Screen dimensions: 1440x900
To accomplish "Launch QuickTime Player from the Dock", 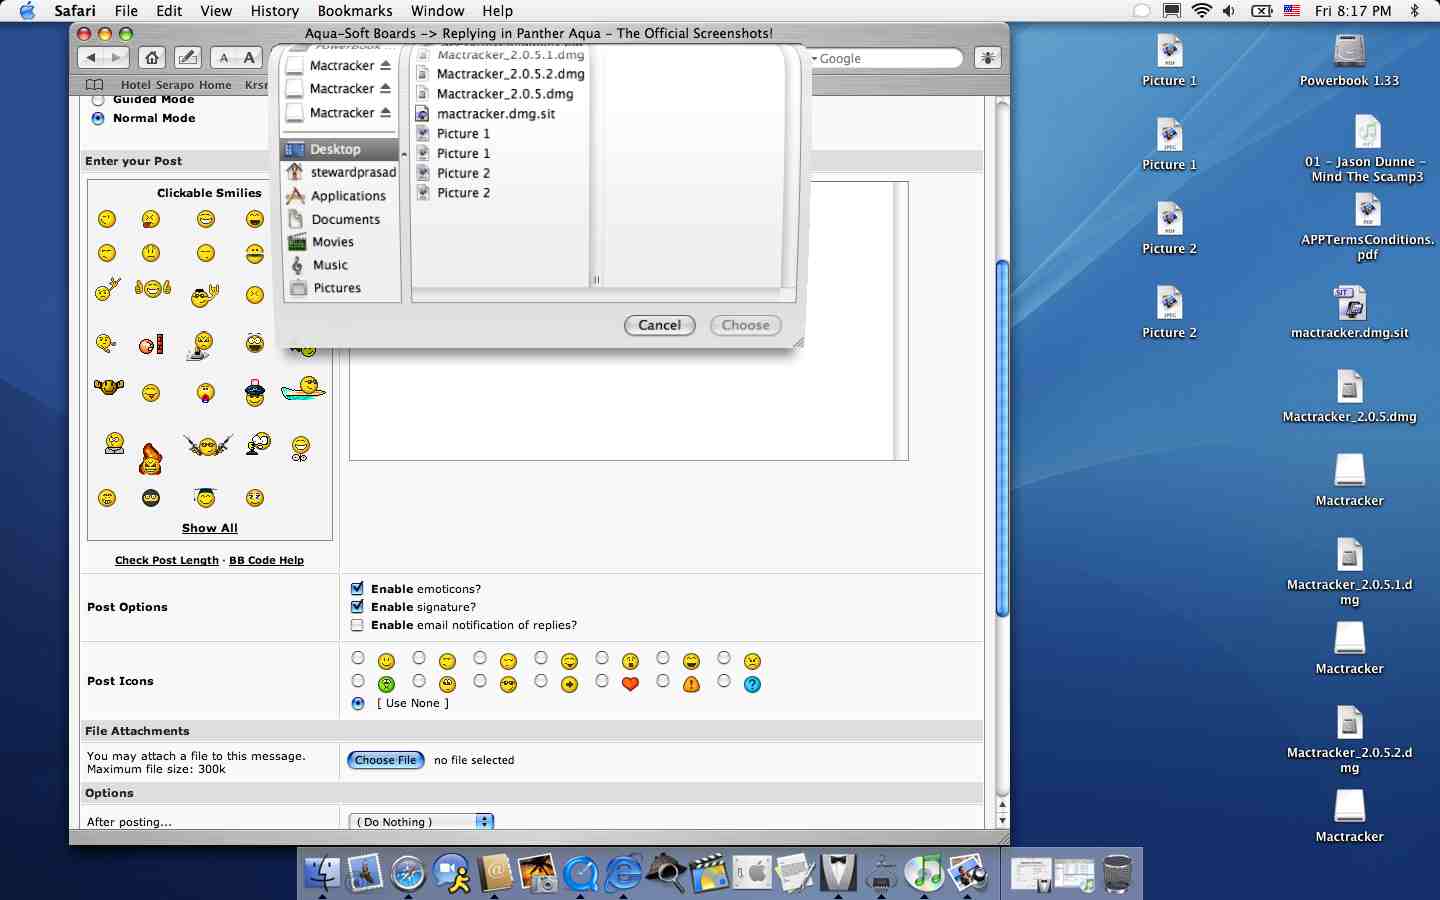I will click(x=581, y=874).
